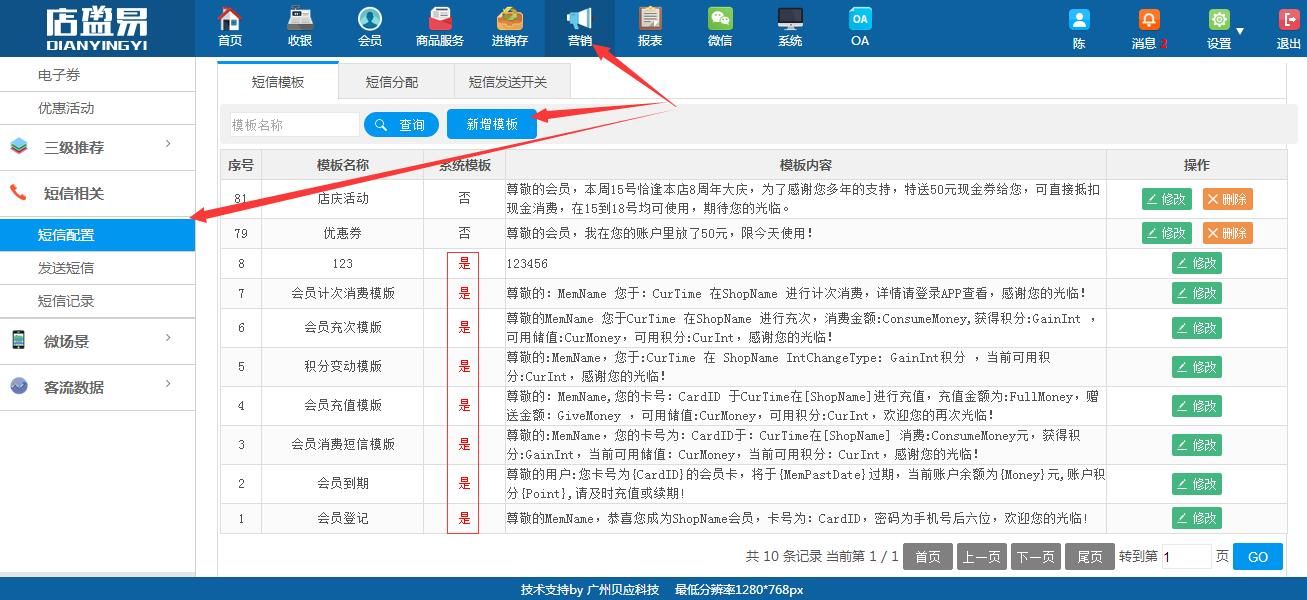Viewport: 1307px width, 600px height.
Task: Click 修改 for 积分变动模版
Action: tap(1197, 367)
